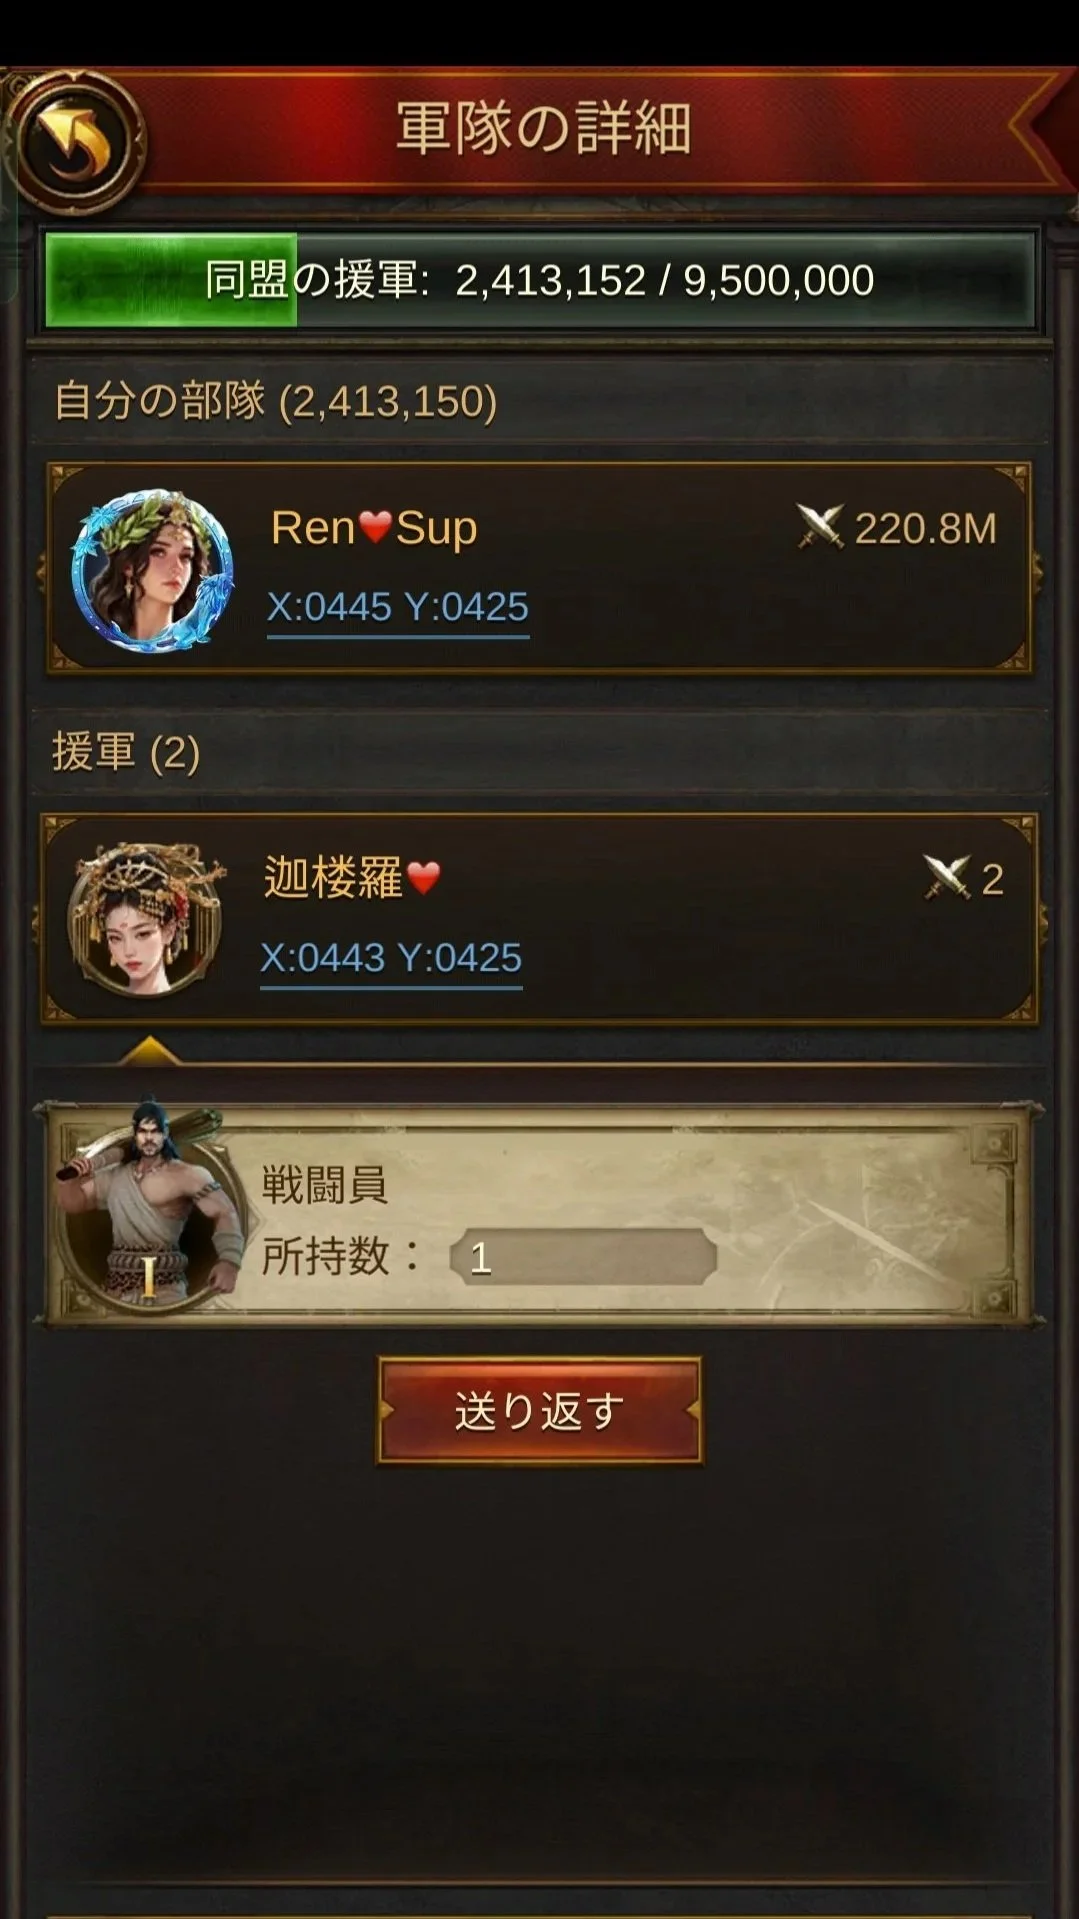Tap the golden back arrow icon
Image resolution: width=1079 pixels, height=1919 pixels.
(x=74, y=141)
